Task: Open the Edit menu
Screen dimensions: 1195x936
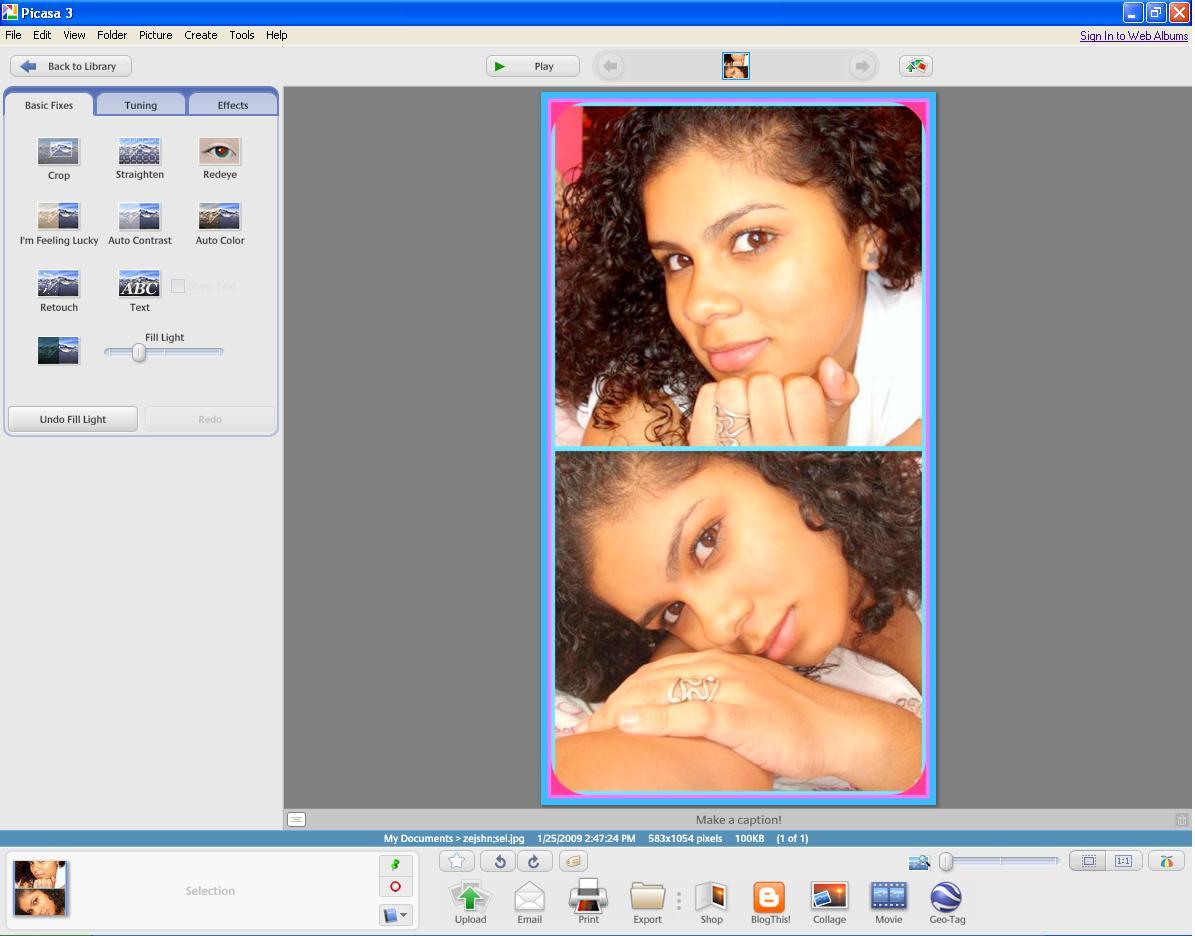Action: 42,35
